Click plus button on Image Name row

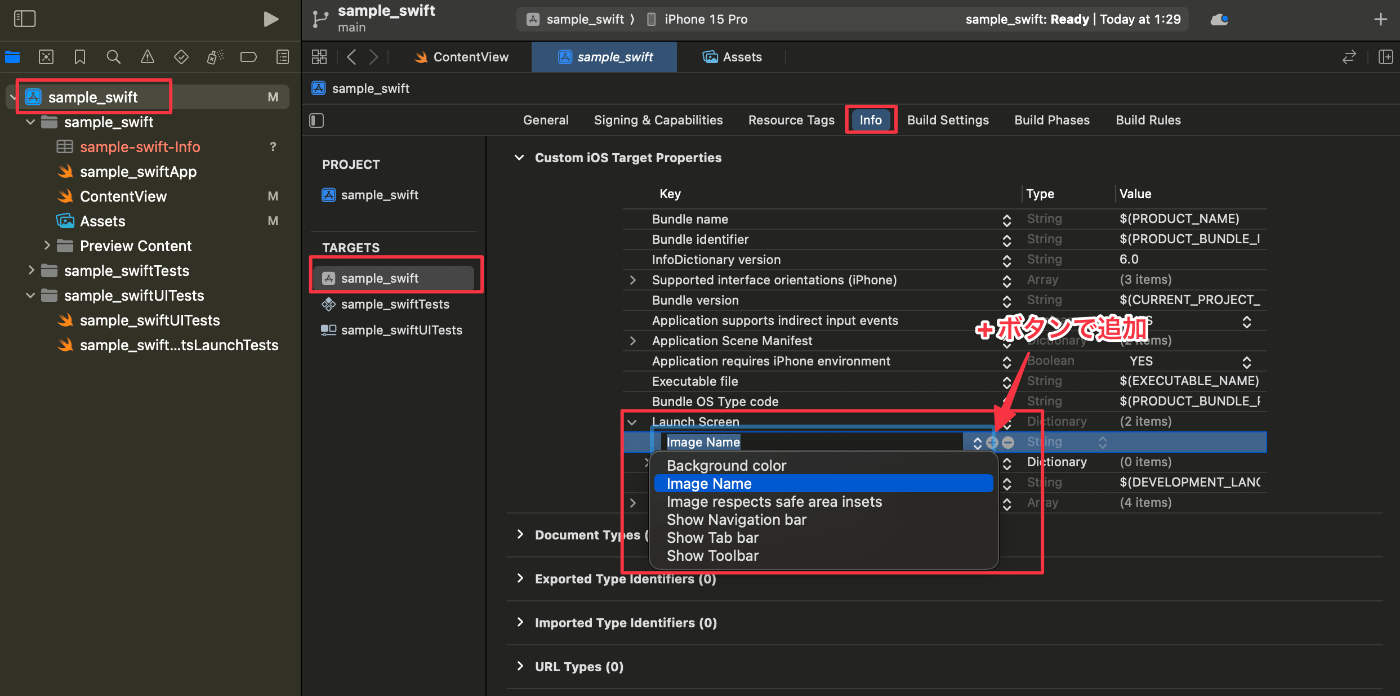coord(992,442)
